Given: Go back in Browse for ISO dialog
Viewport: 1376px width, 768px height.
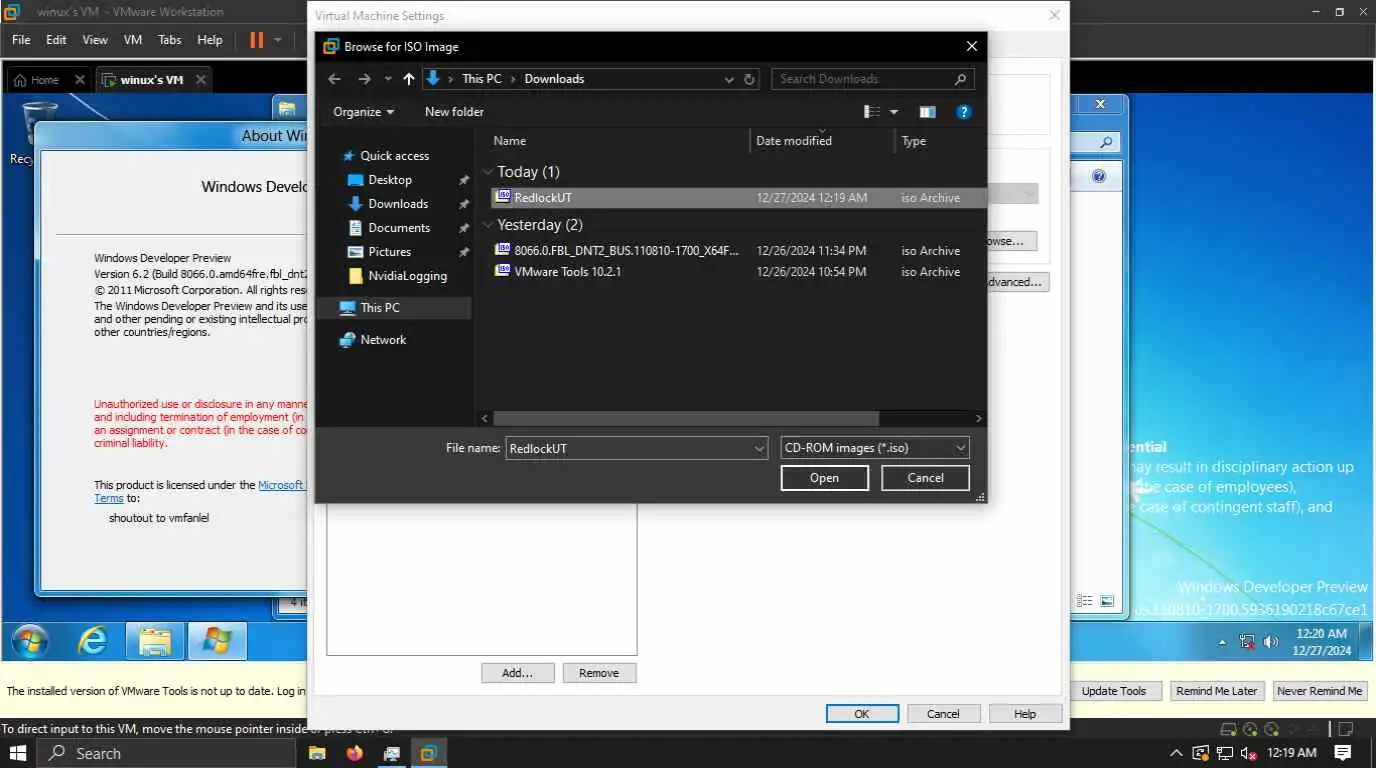Looking at the screenshot, I should point(335,79).
